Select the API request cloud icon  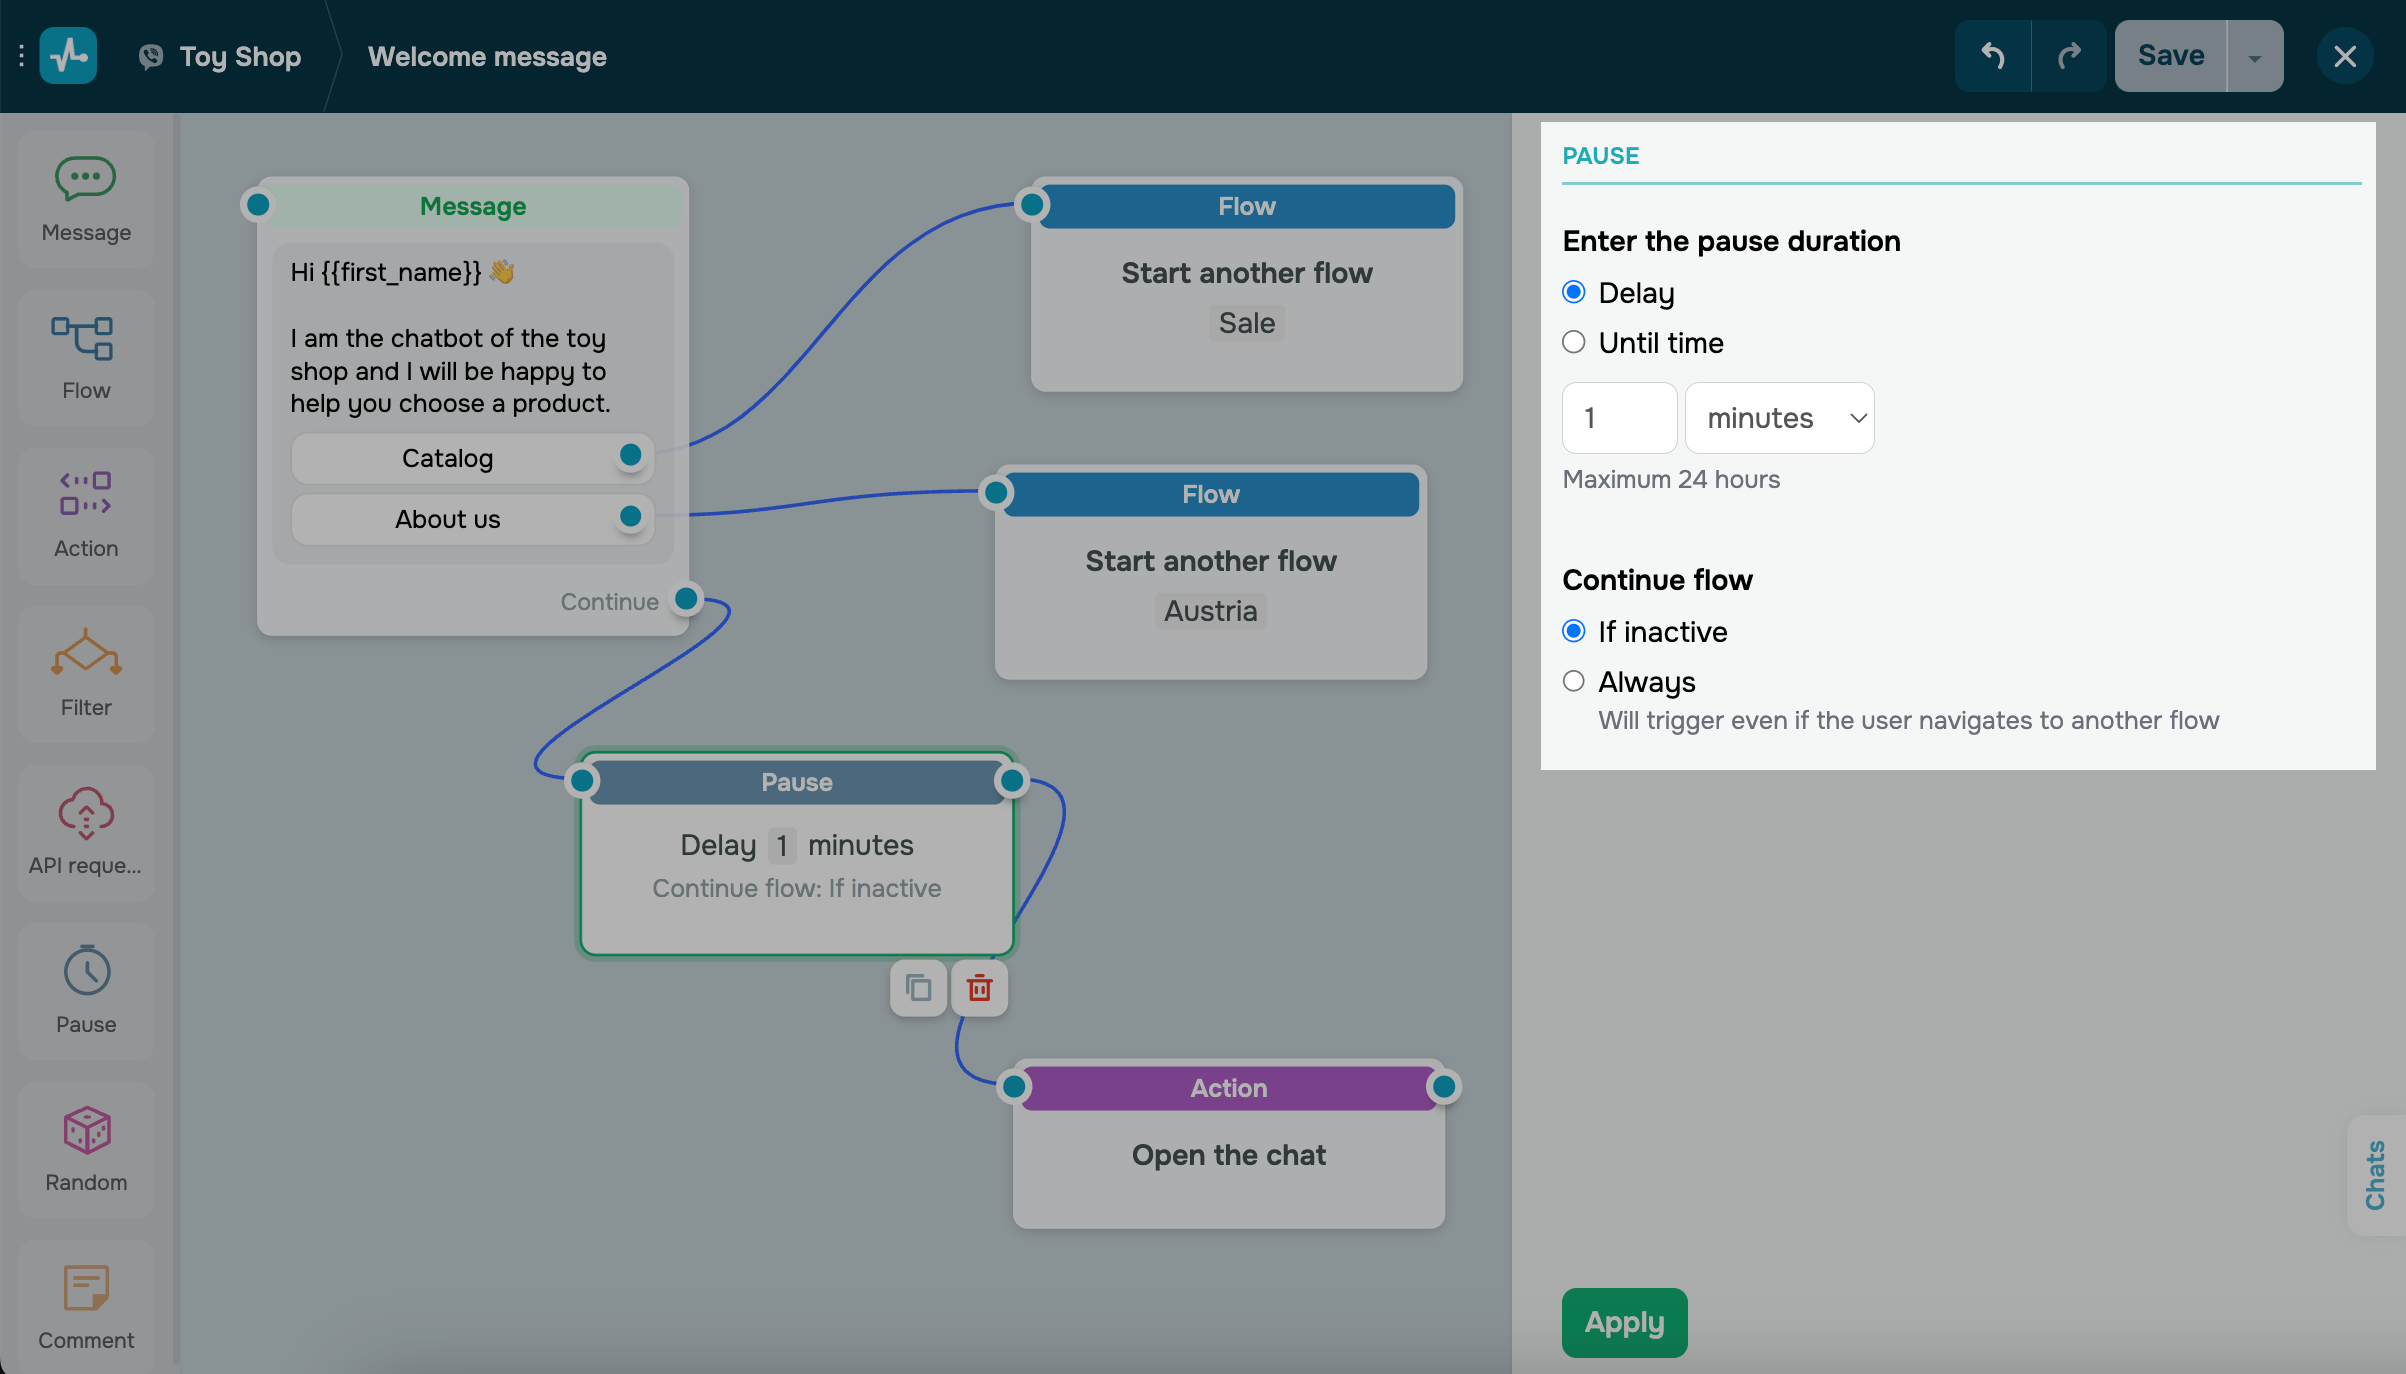[86, 812]
